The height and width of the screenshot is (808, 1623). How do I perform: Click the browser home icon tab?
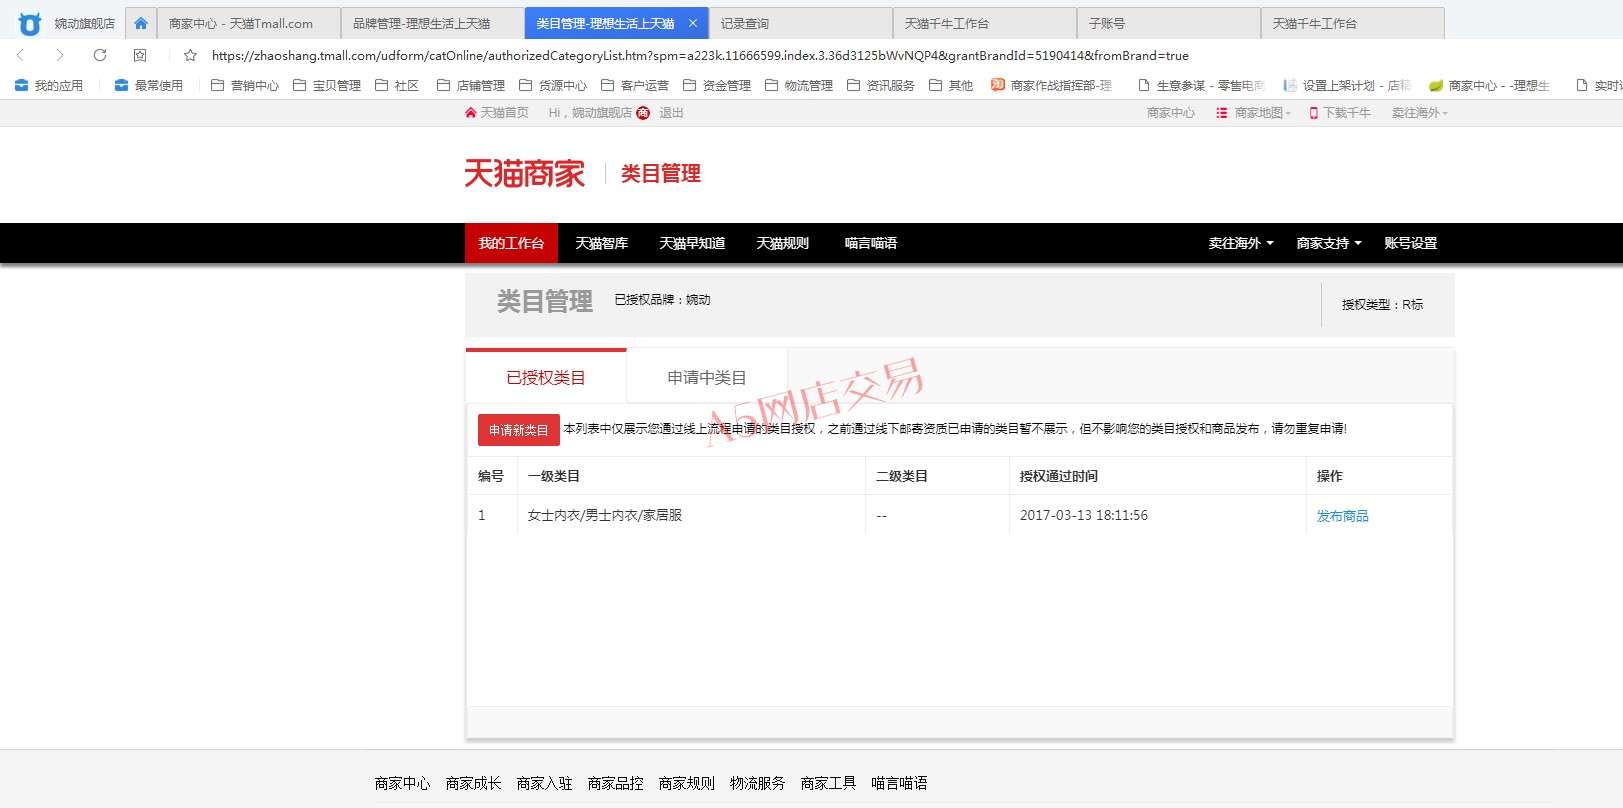pos(141,23)
